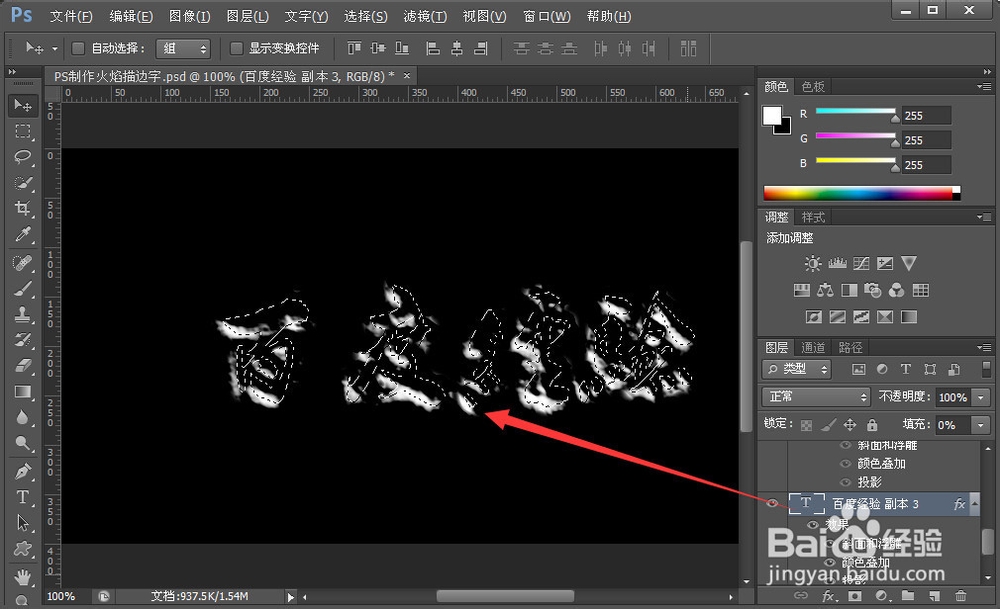Toggle lock transparent pixels
Viewport: 1000px width, 609px height.
[x=806, y=425]
